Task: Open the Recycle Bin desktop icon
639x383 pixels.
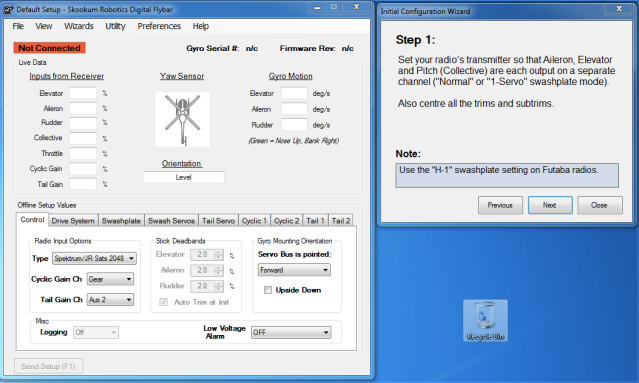Action: click(485, 320)
